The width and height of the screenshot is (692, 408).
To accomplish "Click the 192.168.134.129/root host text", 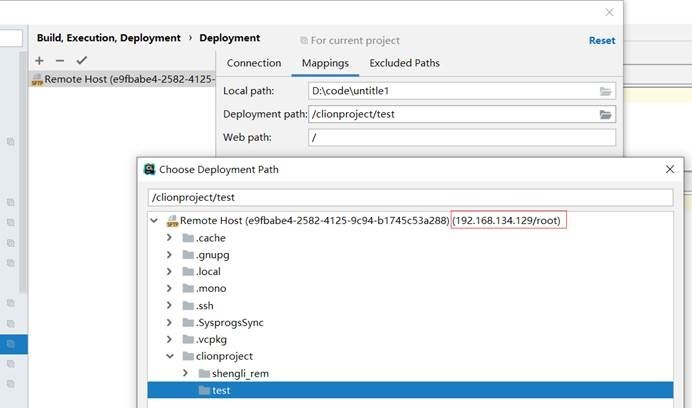I will click(507, 220).
